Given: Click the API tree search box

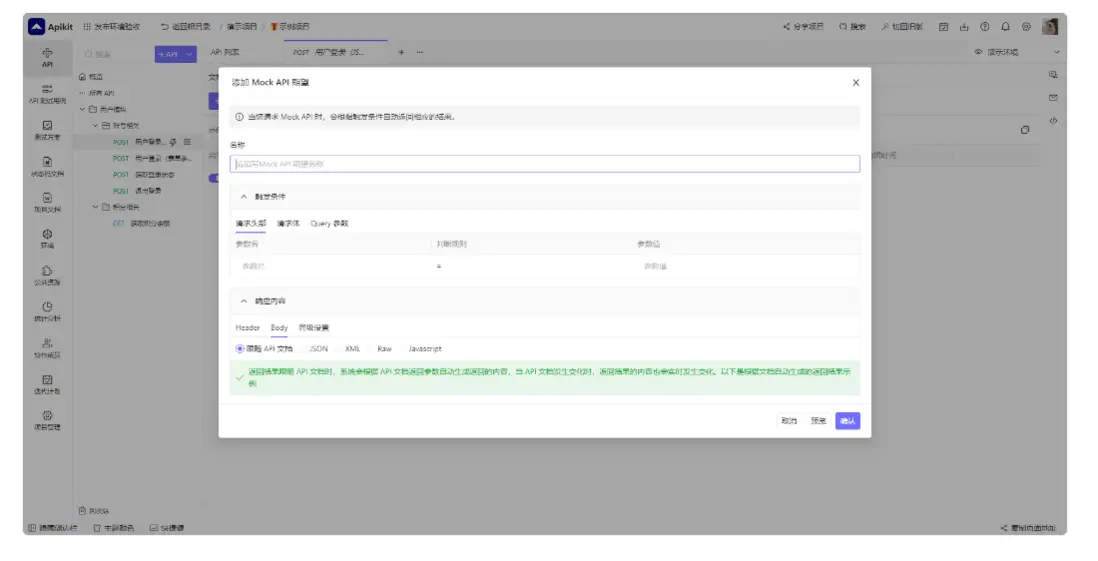Looking at the screenshot, I should tap(115, 54).
